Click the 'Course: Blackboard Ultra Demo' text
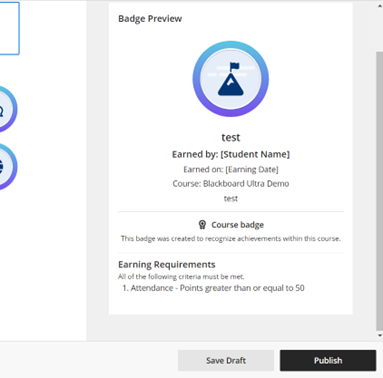This screenshot has width=383, height=378. (231, 184)
